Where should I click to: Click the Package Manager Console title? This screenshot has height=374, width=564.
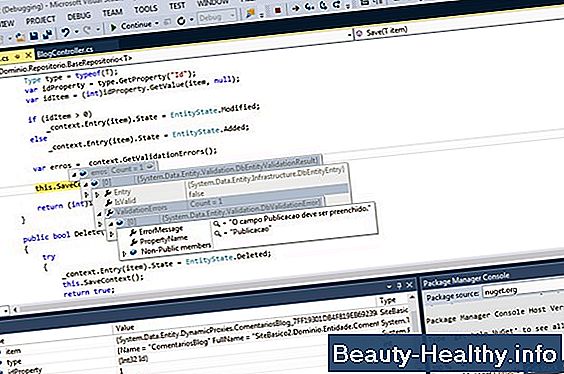point(466,279)
